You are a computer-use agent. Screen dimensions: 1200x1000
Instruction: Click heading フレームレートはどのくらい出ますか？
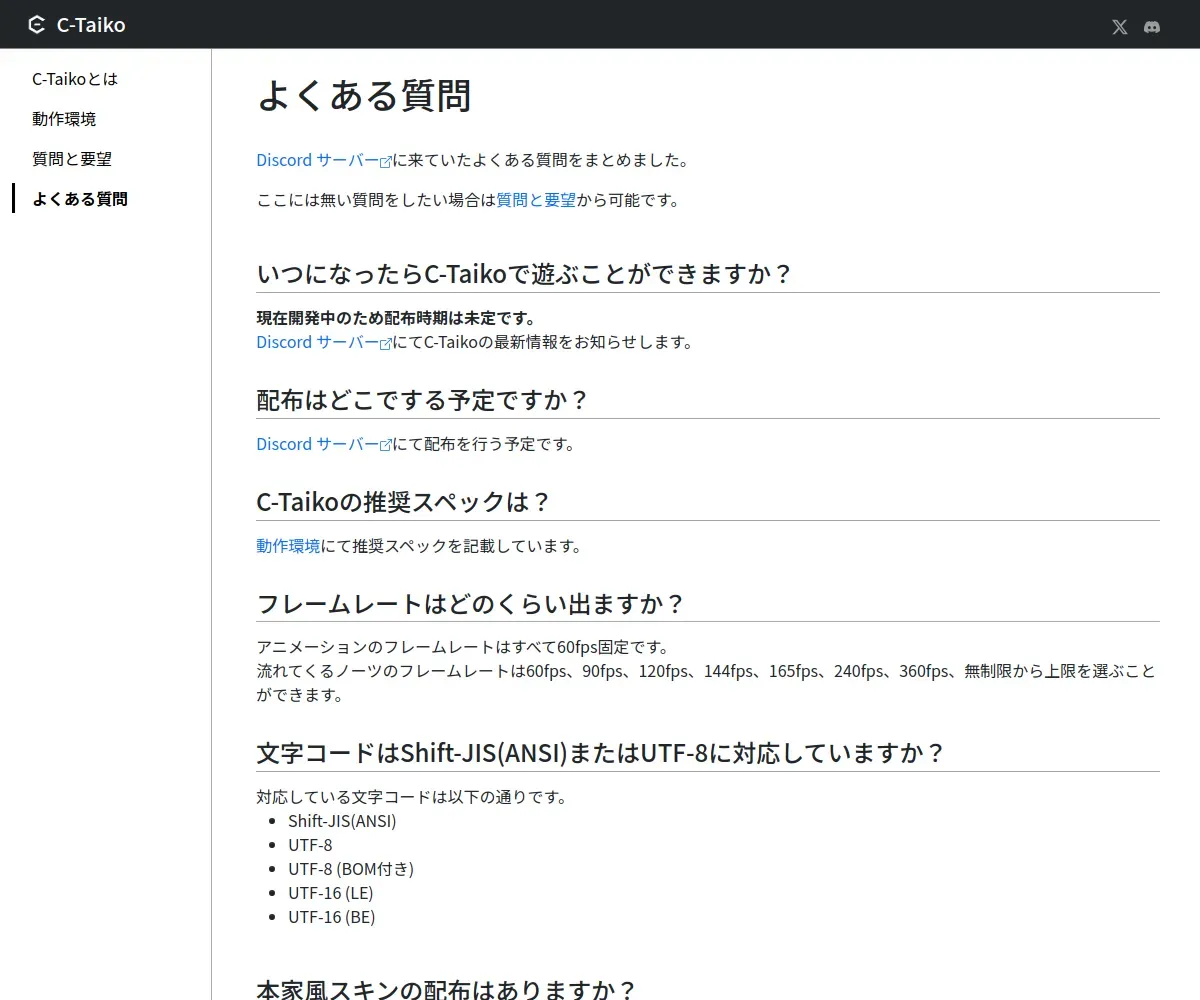[x=472, y=604]
